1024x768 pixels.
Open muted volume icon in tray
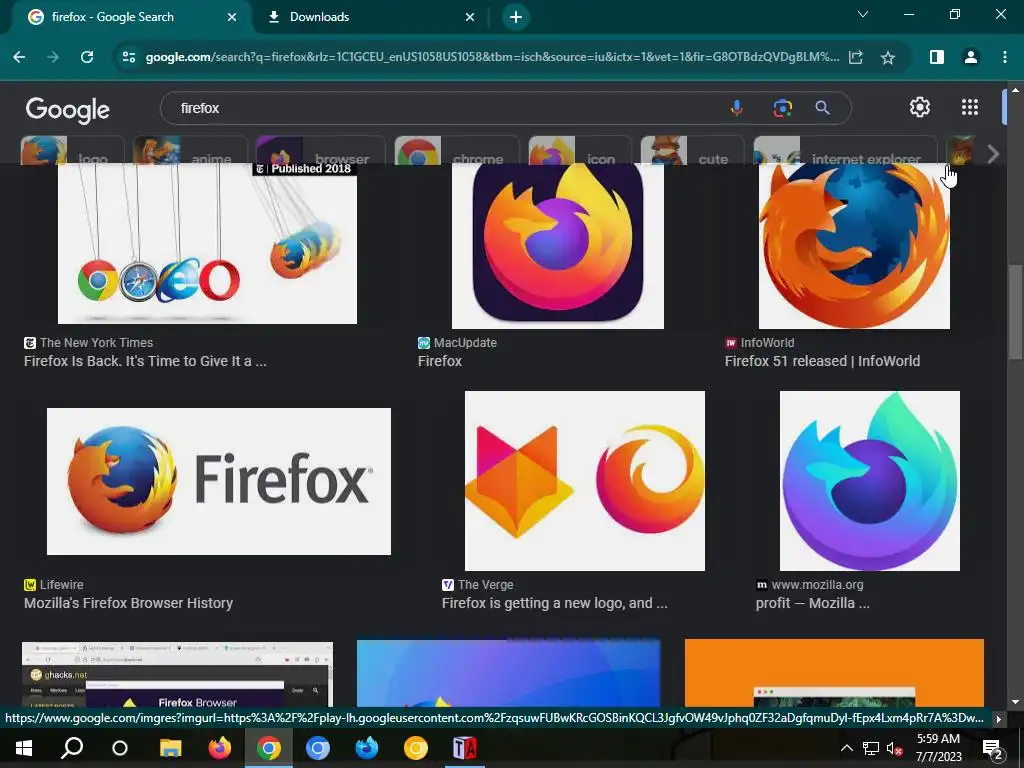895,748
